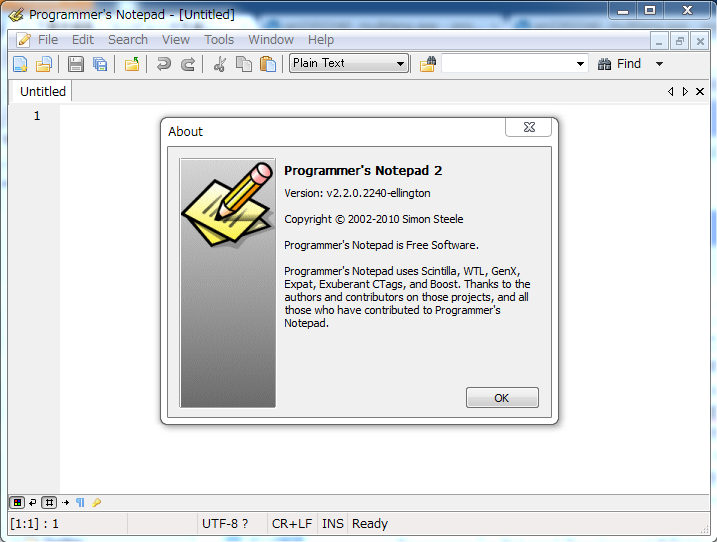Expand the Find button dropdown arrow
This screenshot has width=717, height=542.
(x=659, y=64)
